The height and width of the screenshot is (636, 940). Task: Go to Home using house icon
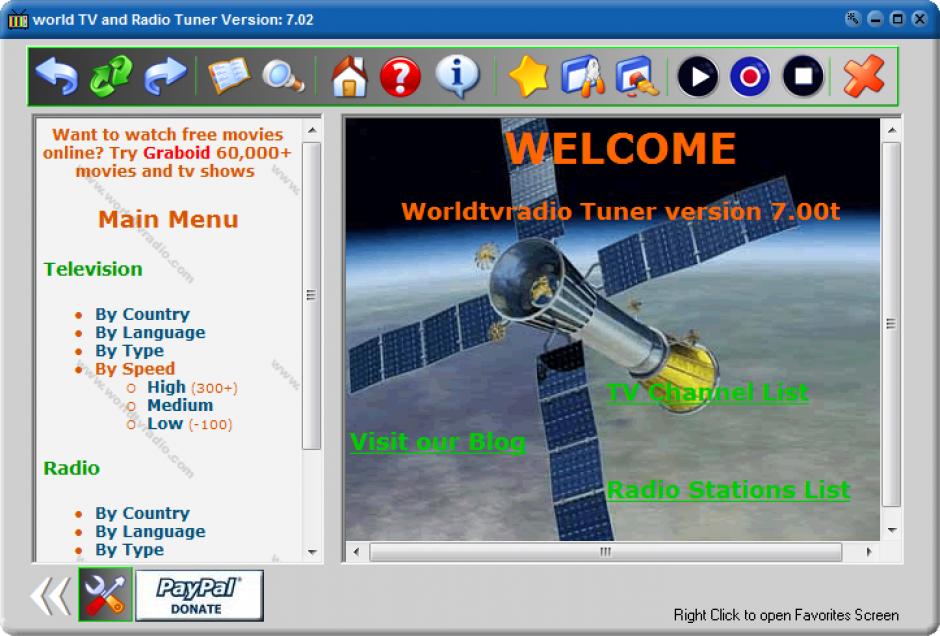coord(349,77)
